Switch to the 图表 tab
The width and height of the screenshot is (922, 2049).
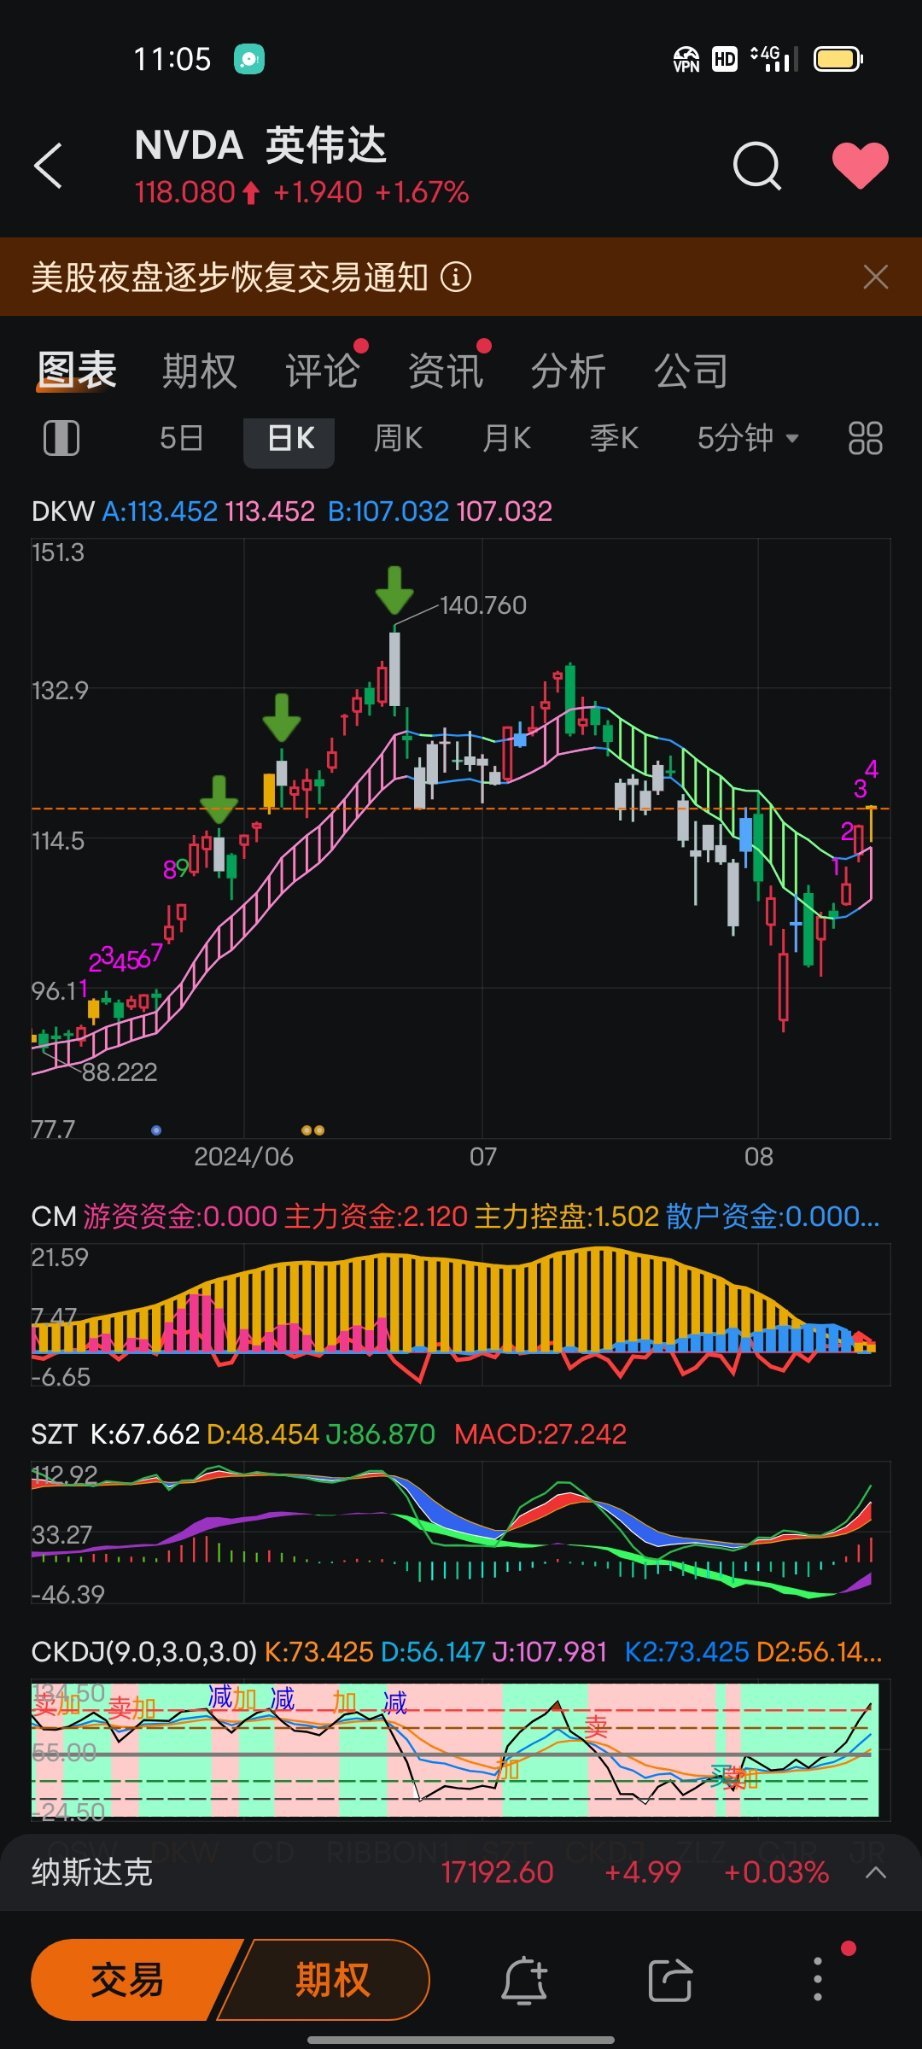click(x=77, y=371)
